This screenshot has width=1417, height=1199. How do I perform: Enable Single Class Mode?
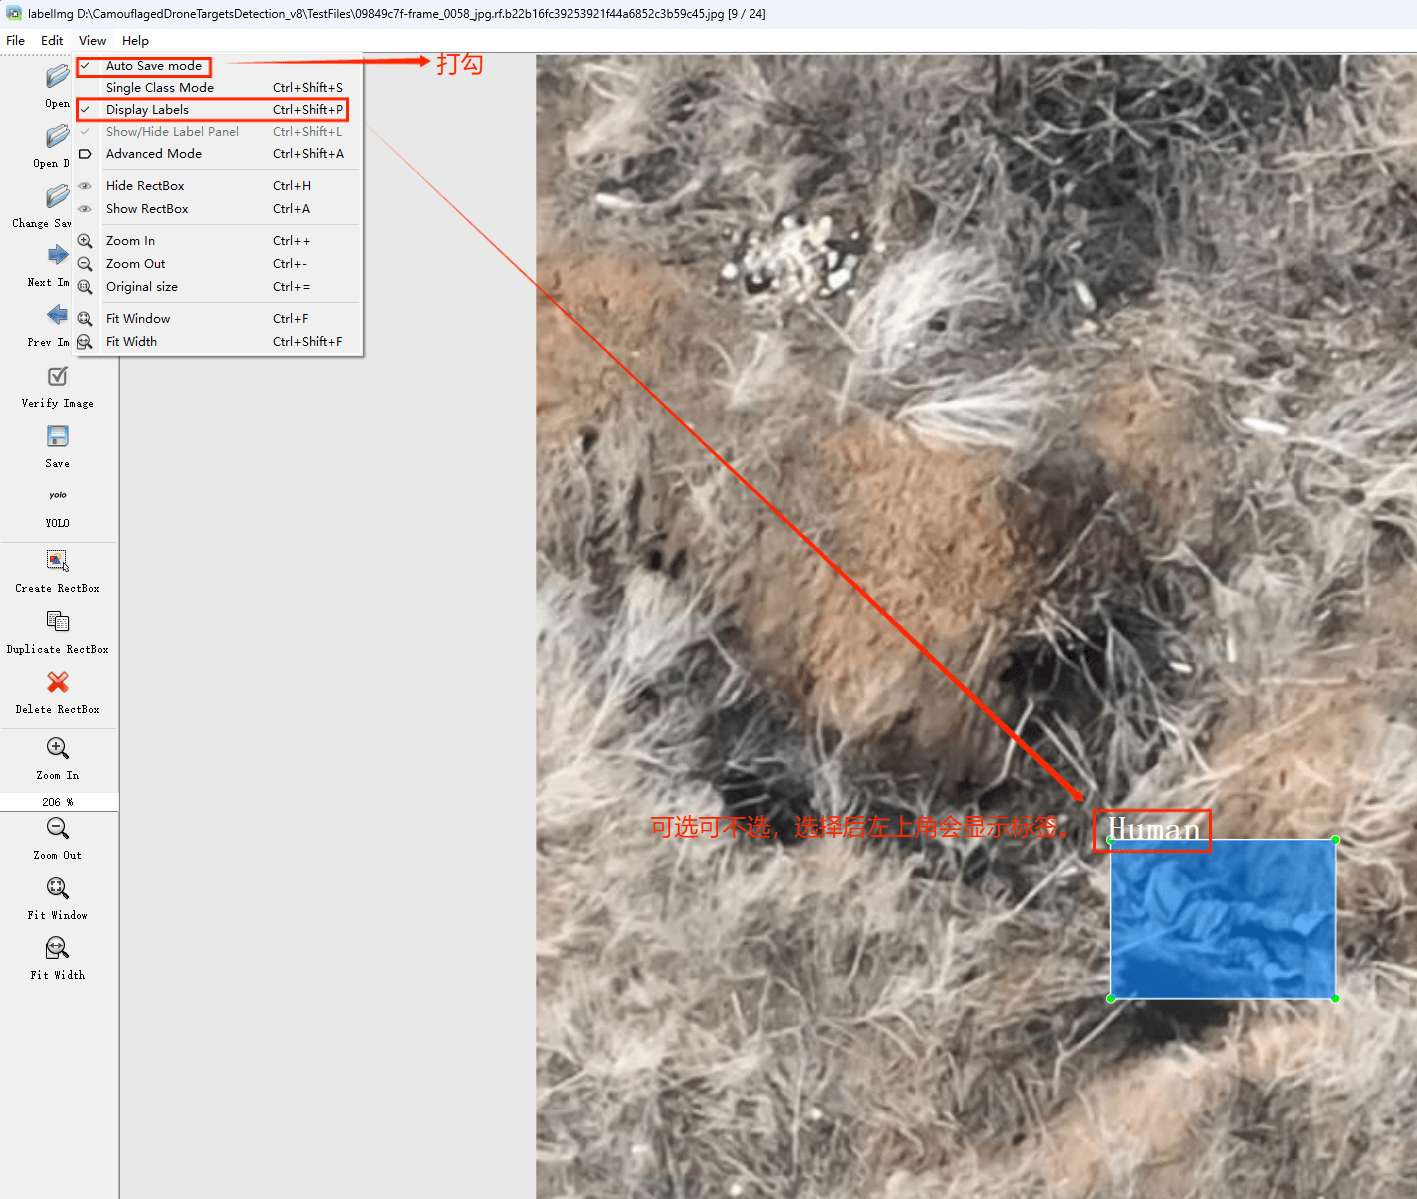coord(160,88)
